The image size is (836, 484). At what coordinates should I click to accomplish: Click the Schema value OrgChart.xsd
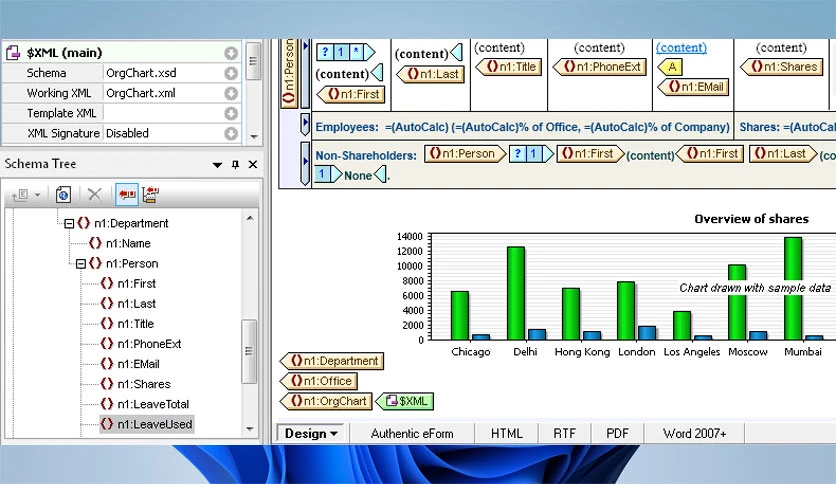[141, 73]
